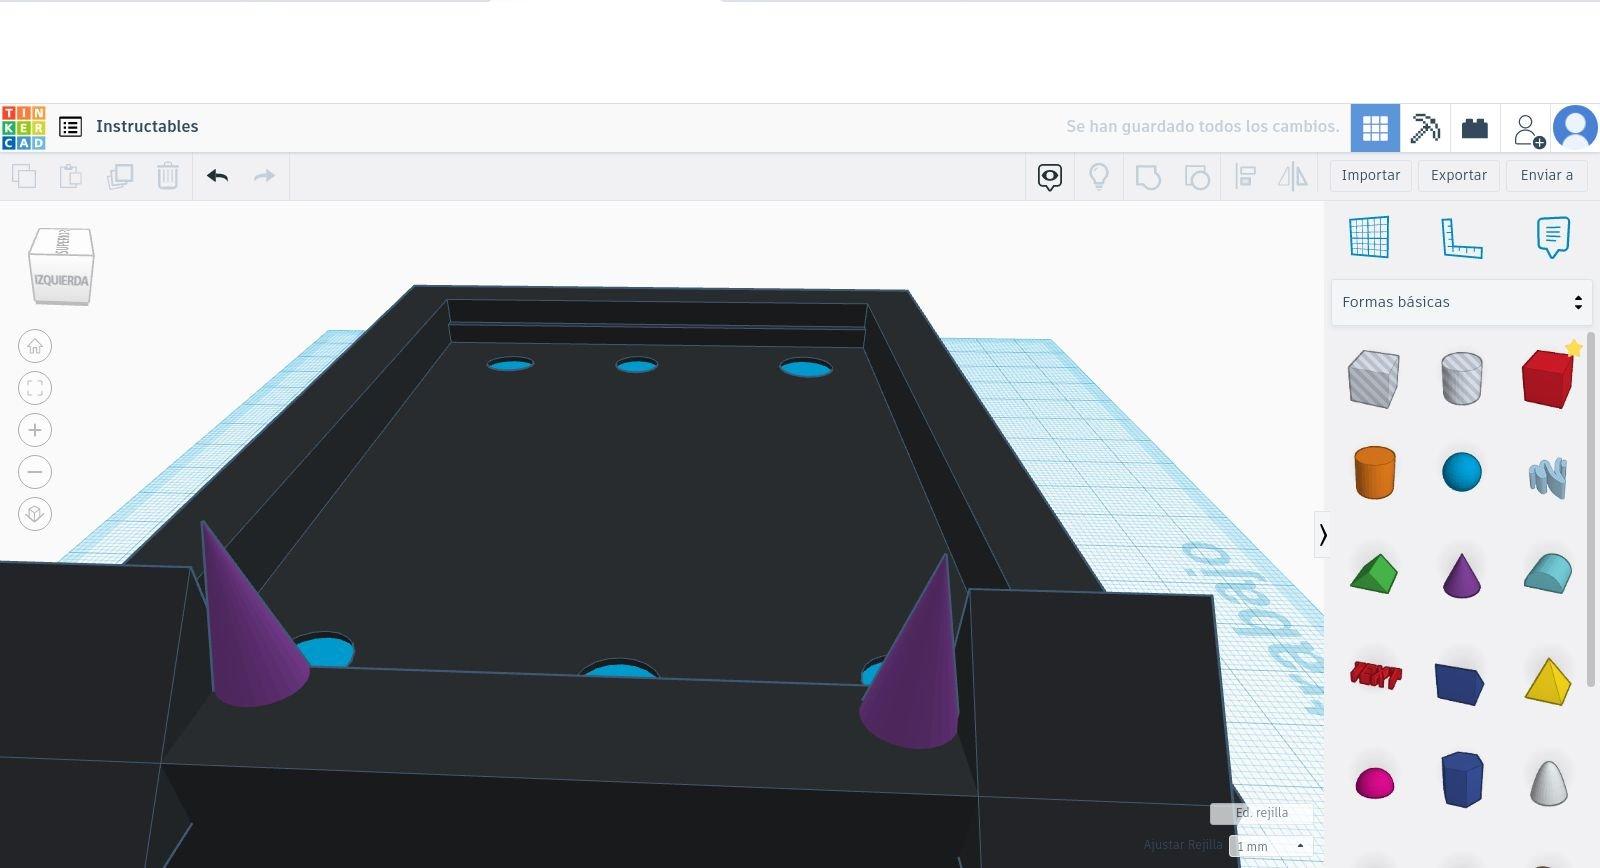Select the blue Sphere shape

(x=1461, y=472)
